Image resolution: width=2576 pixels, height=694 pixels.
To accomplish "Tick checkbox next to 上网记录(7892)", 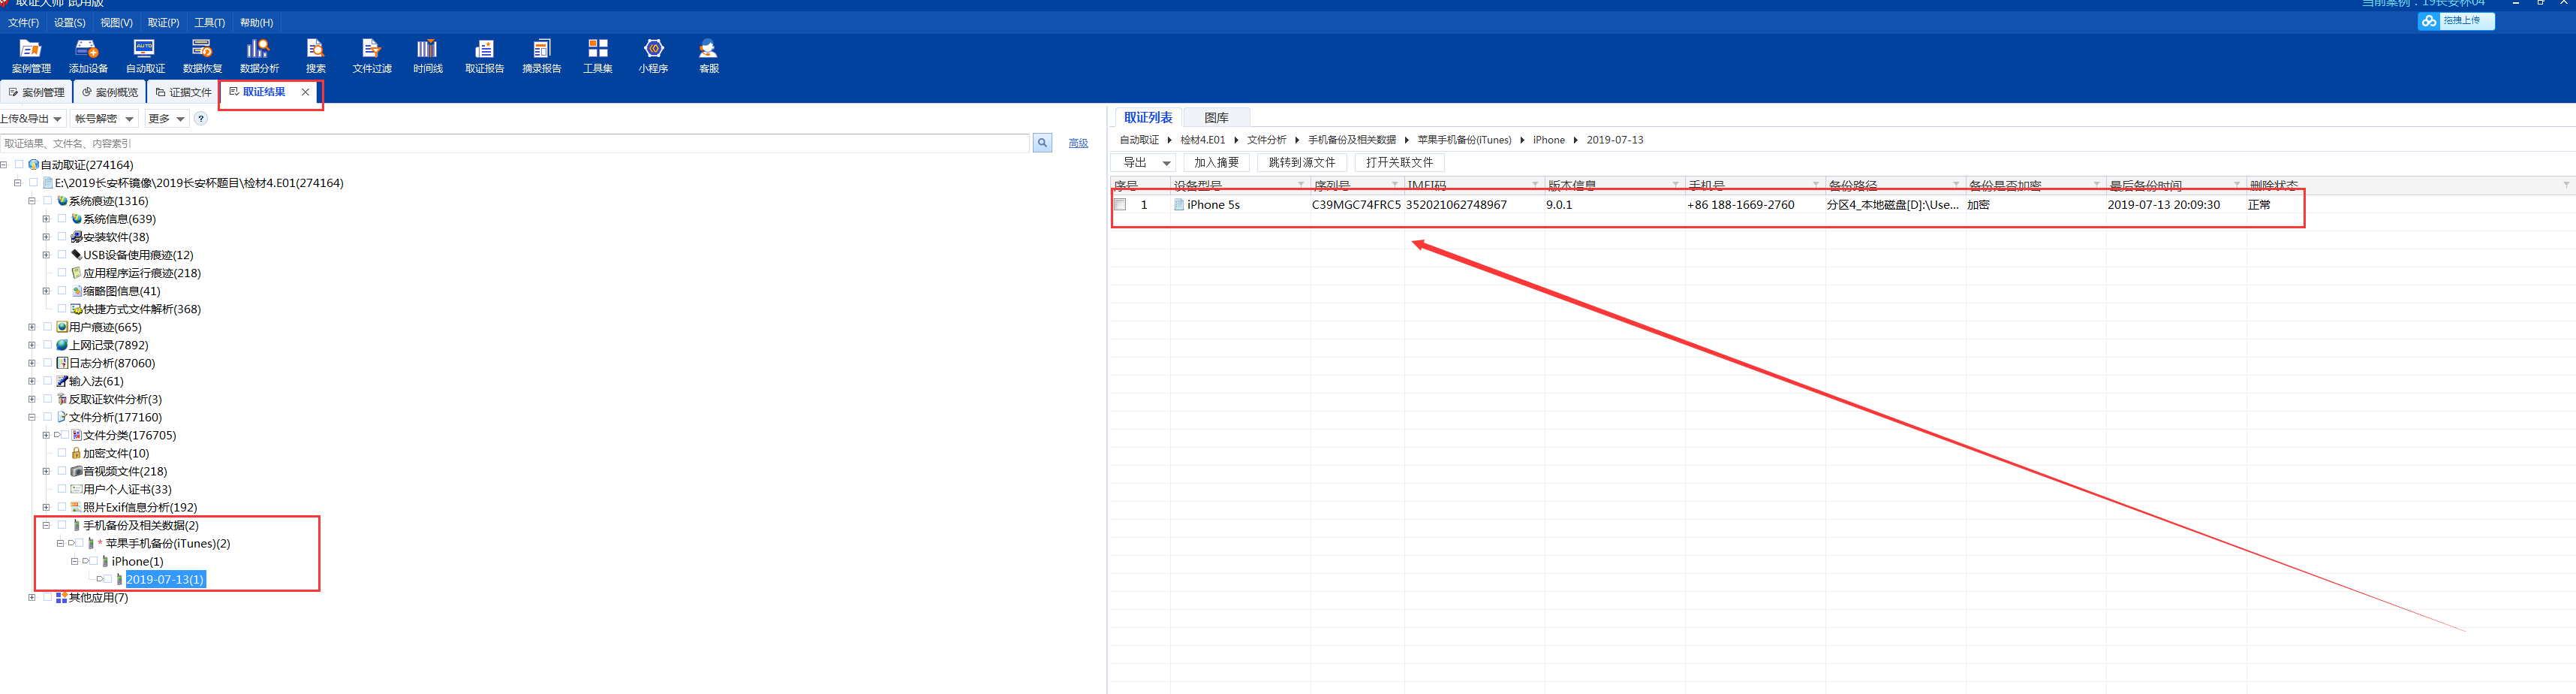I will [47, 345].
